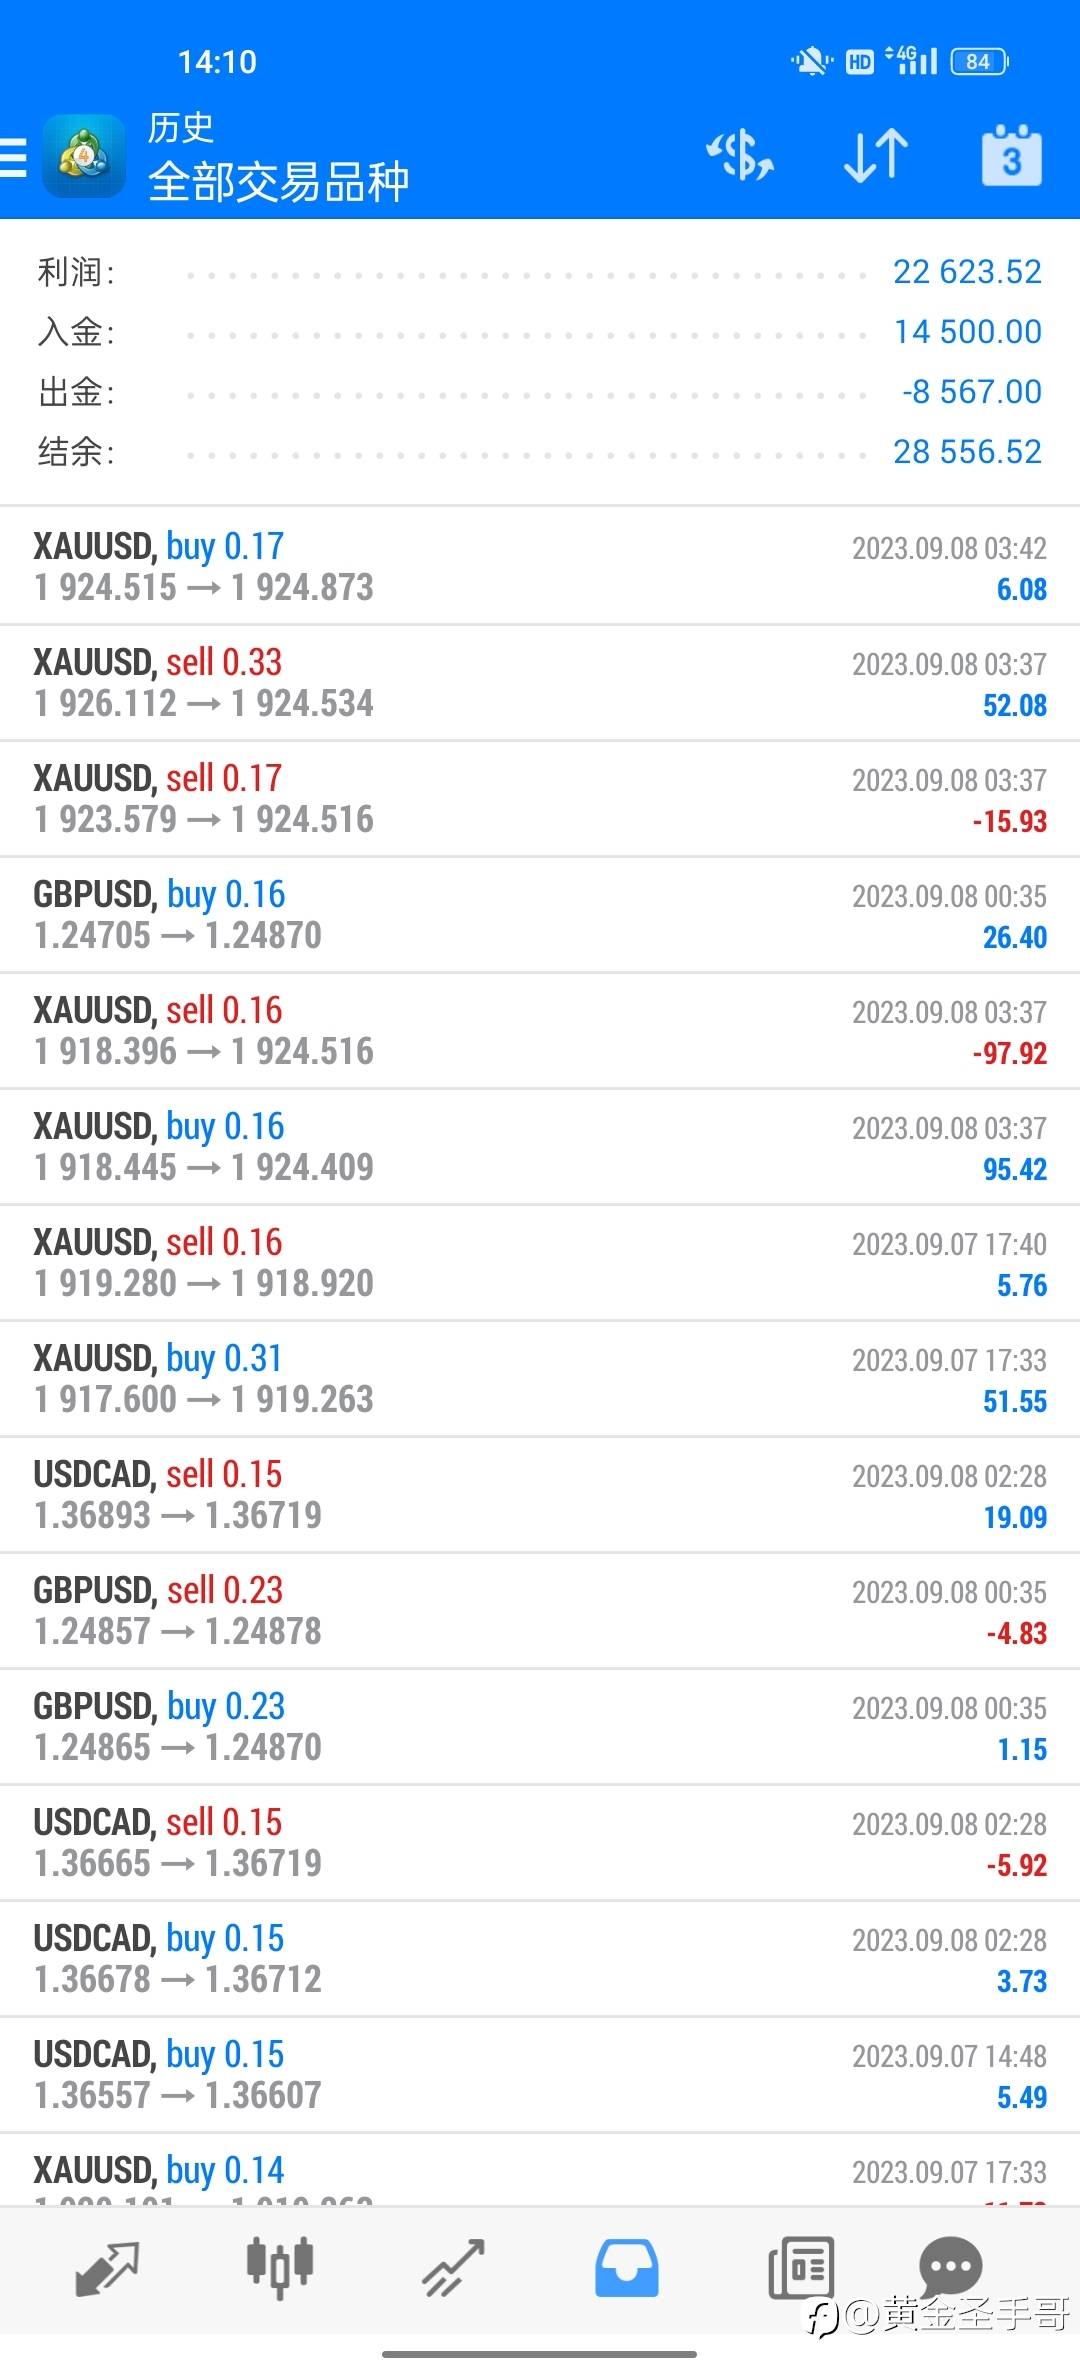Open the chat messages tab
Screen dimensions: 1080x2376
coord(950,2264)
